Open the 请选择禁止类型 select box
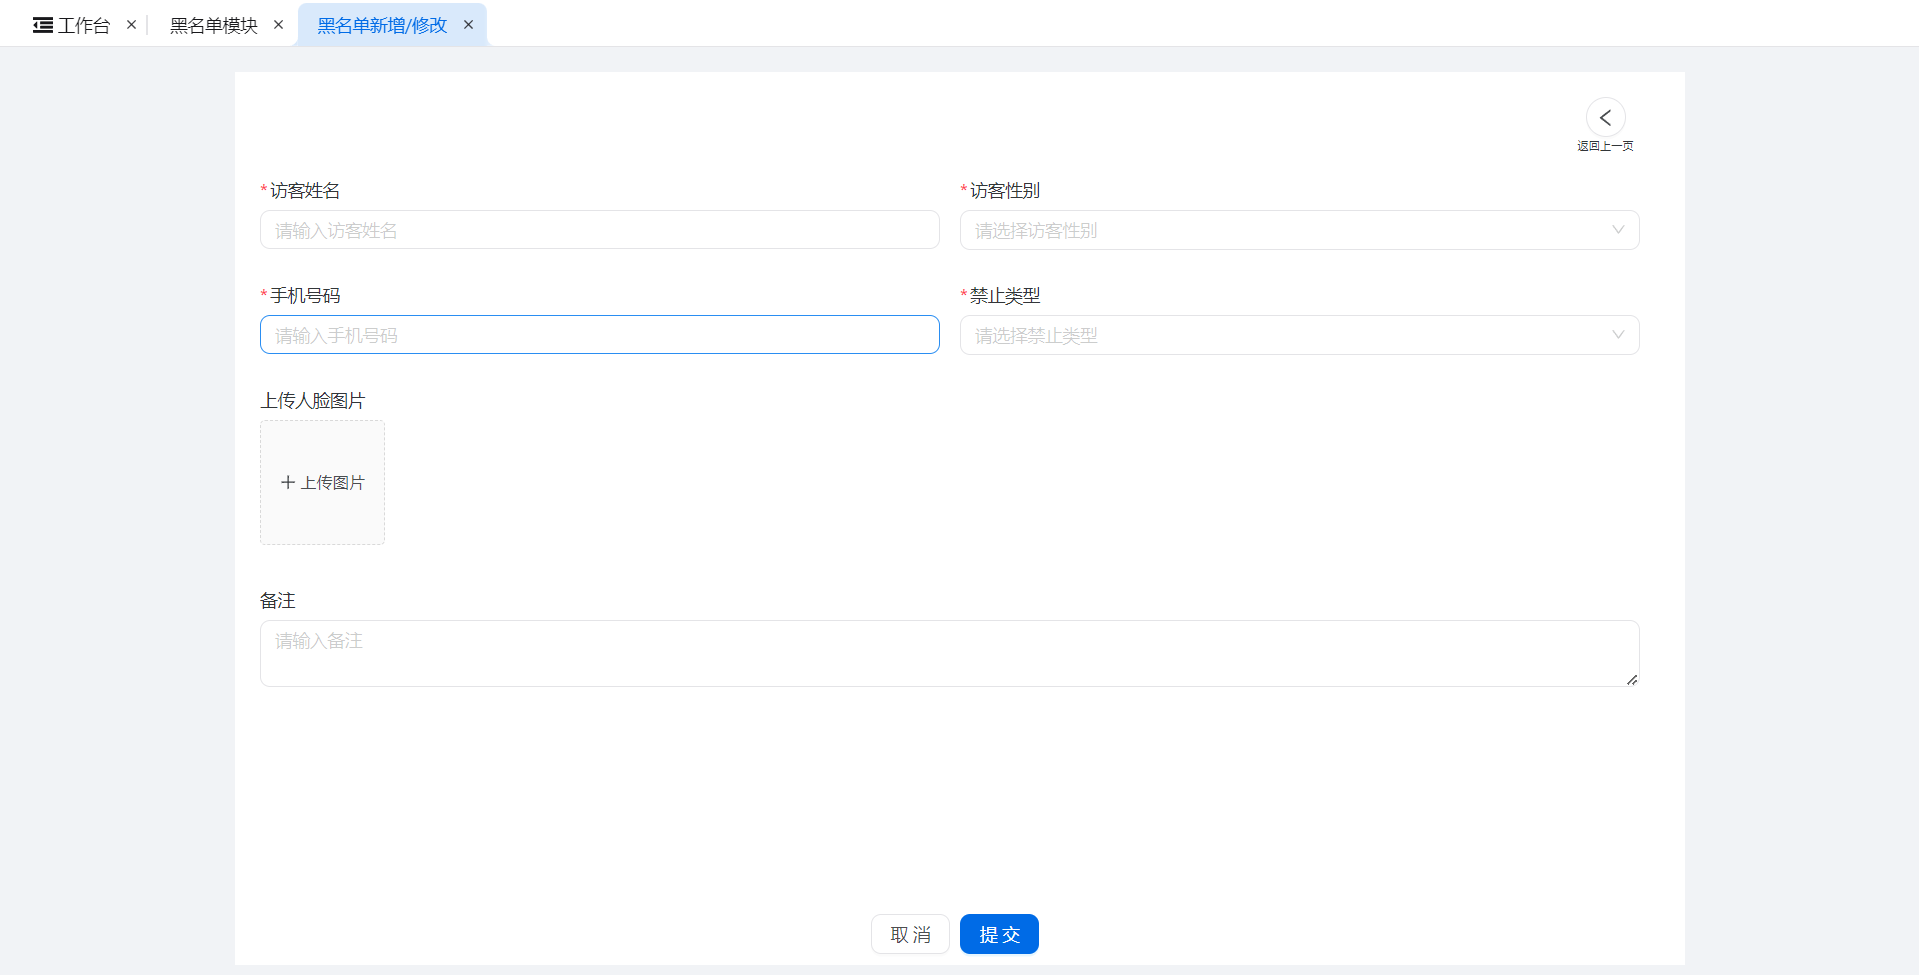1919x975 pixels. coord(1280,335)
